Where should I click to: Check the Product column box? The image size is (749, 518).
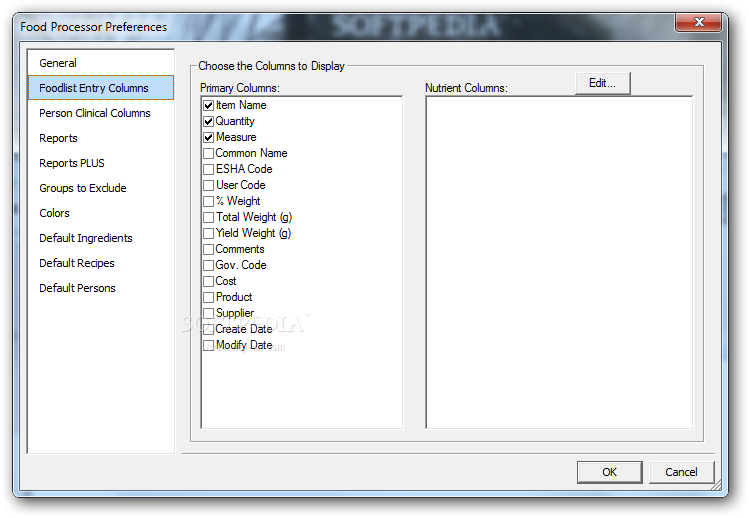click(x=208, y=298)
